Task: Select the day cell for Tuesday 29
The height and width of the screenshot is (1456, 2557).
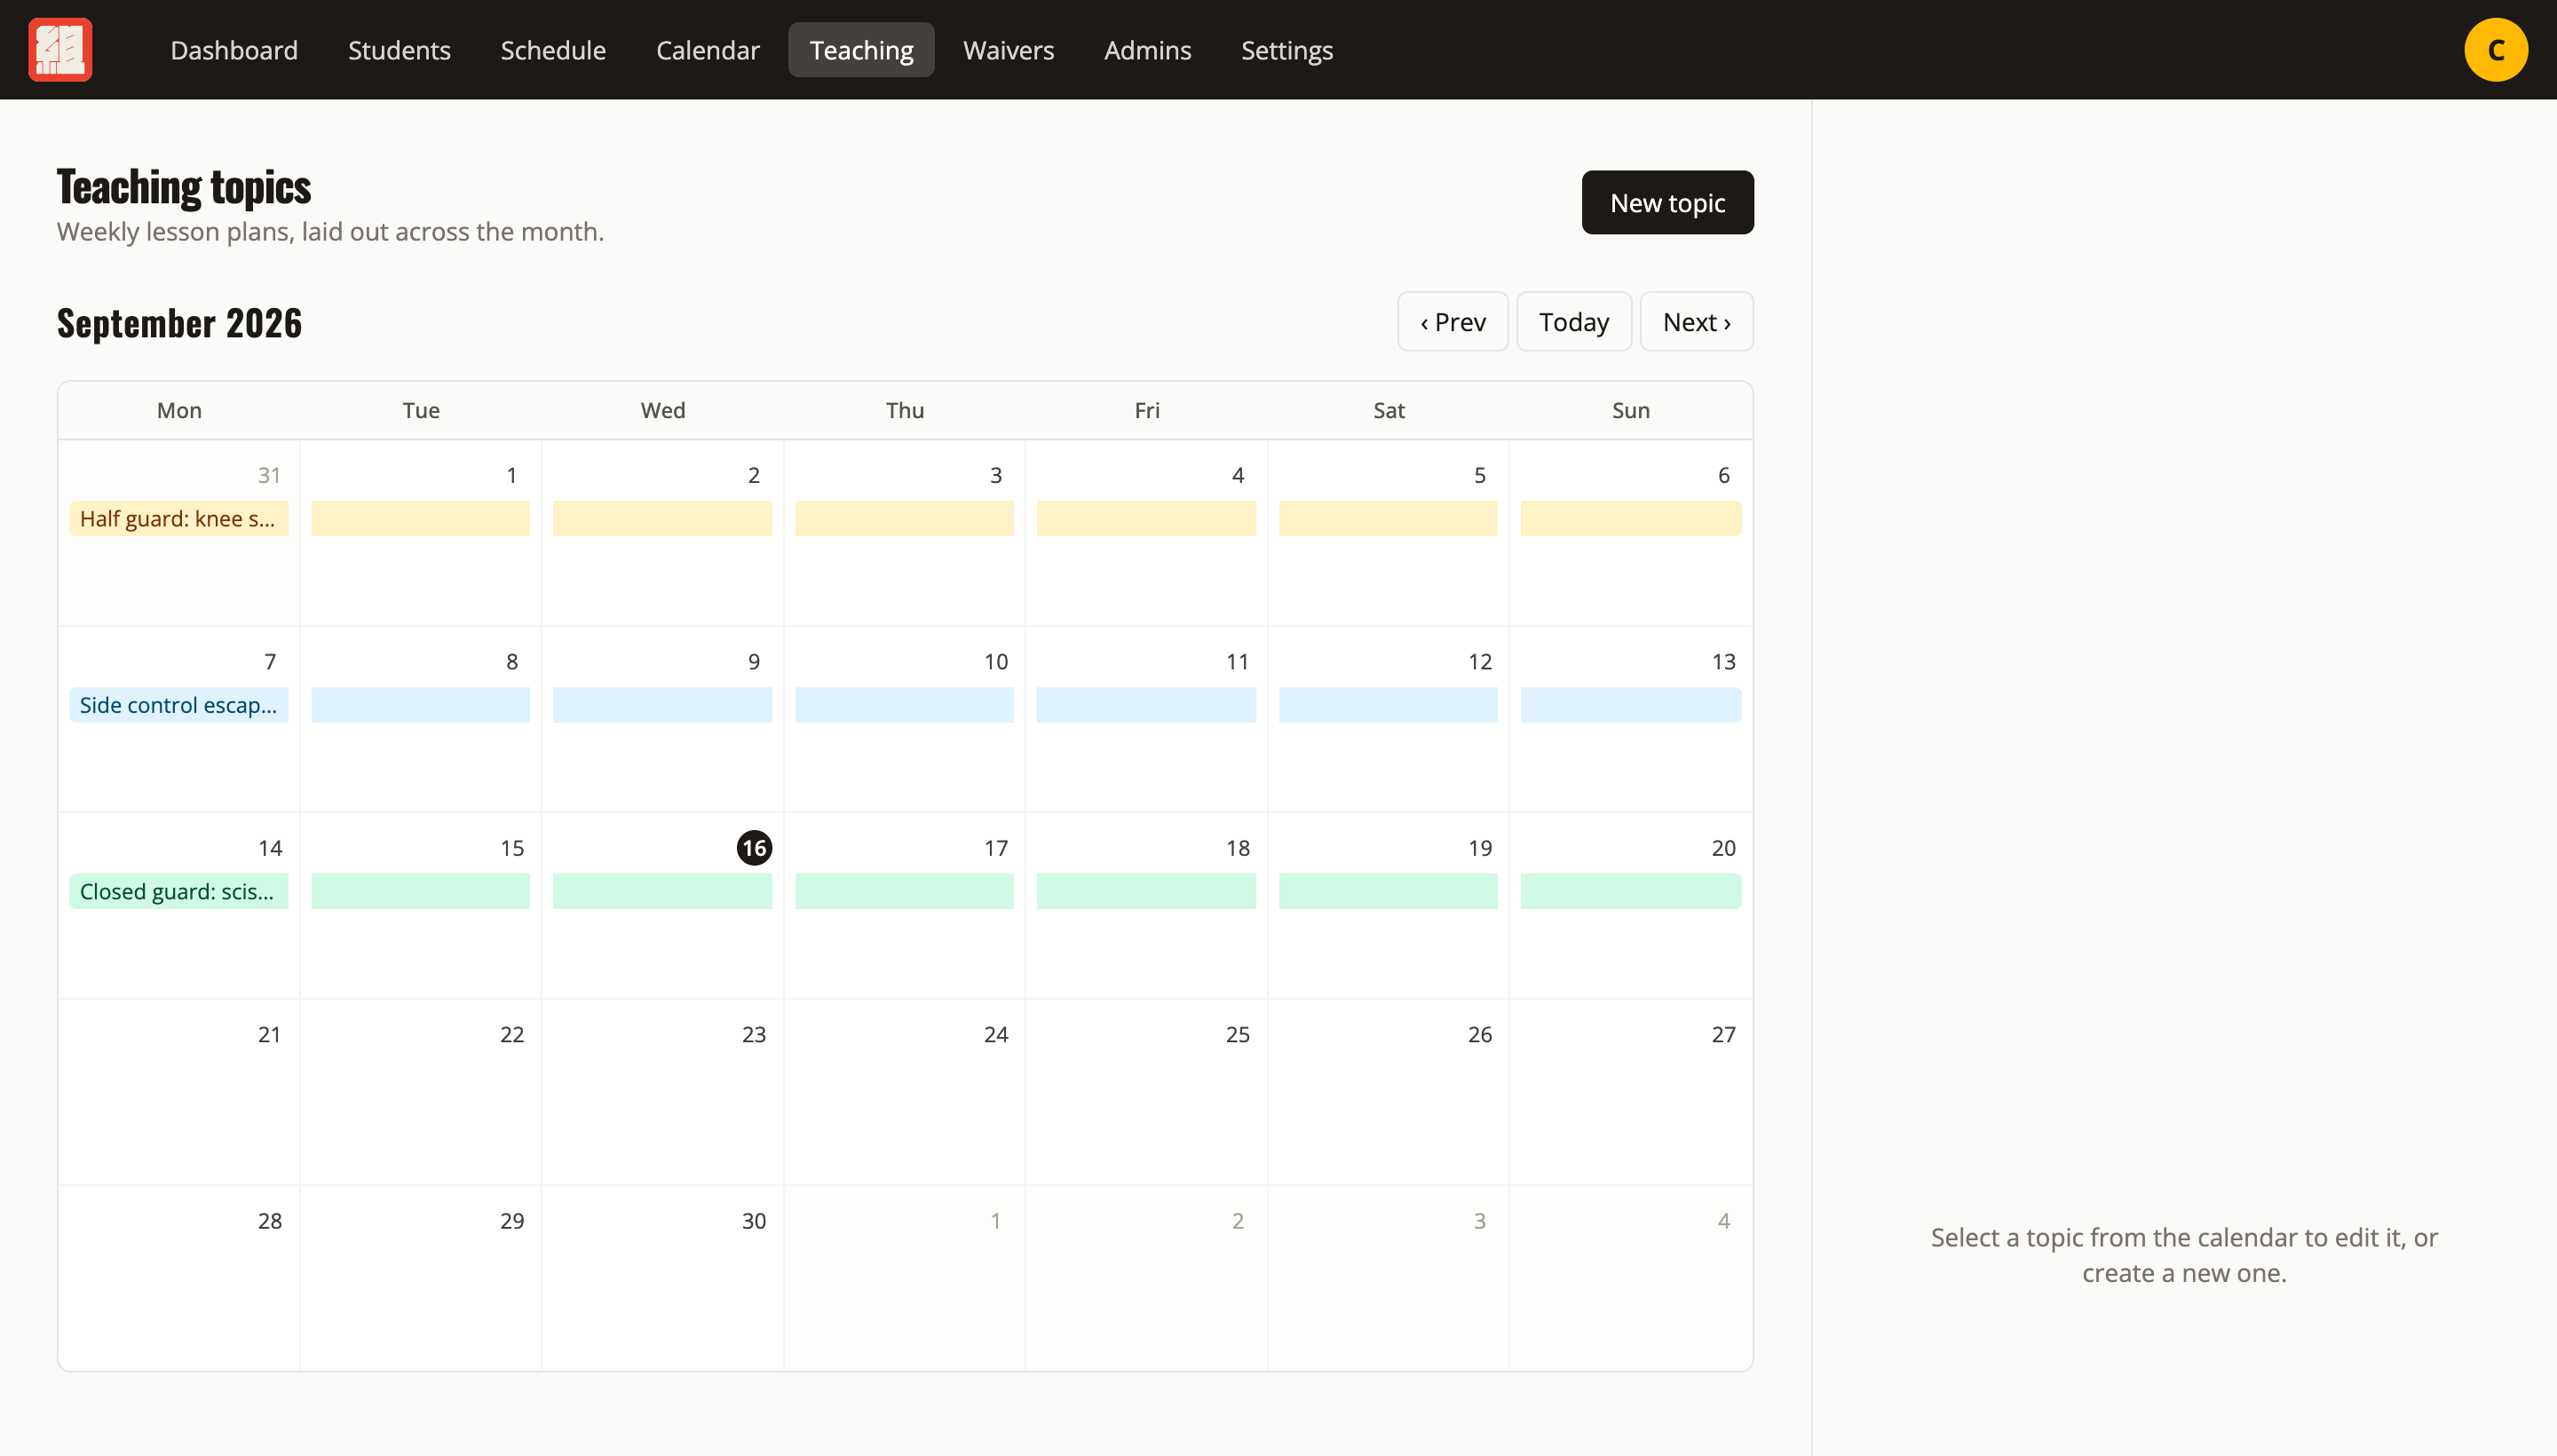Action: point(420,1279)
